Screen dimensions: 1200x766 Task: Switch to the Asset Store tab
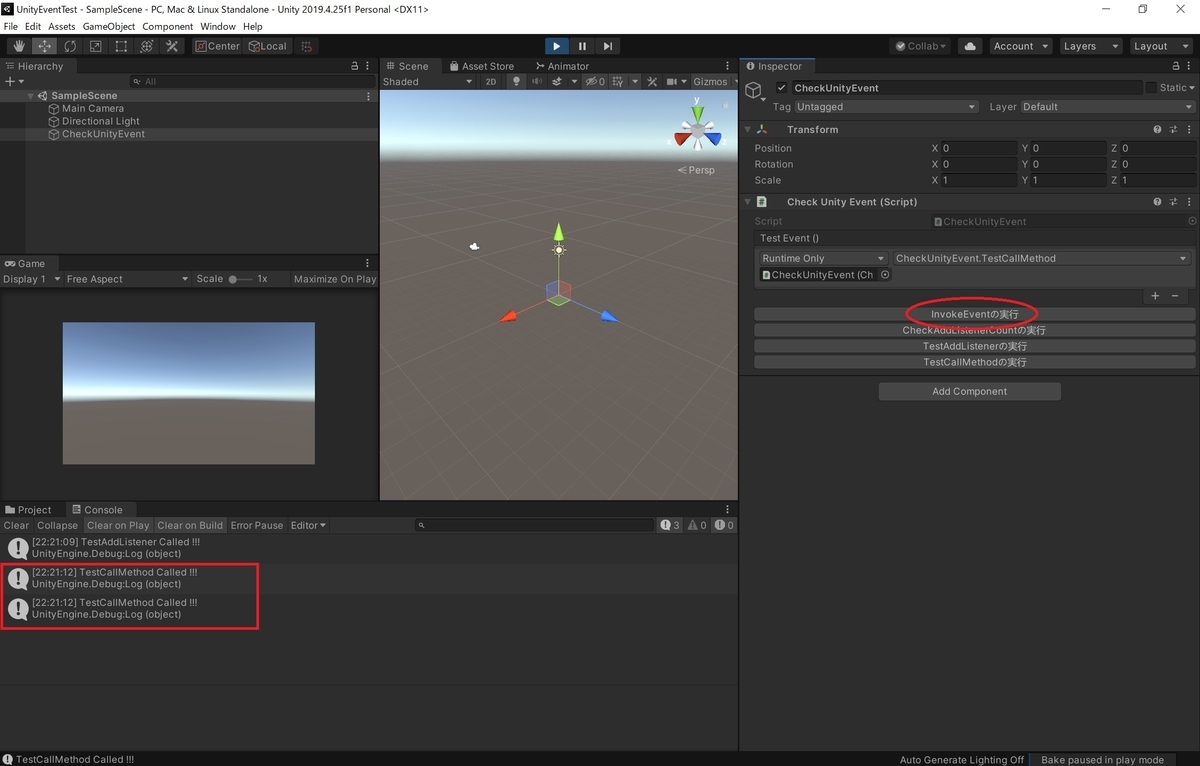[x=480, y=66]
